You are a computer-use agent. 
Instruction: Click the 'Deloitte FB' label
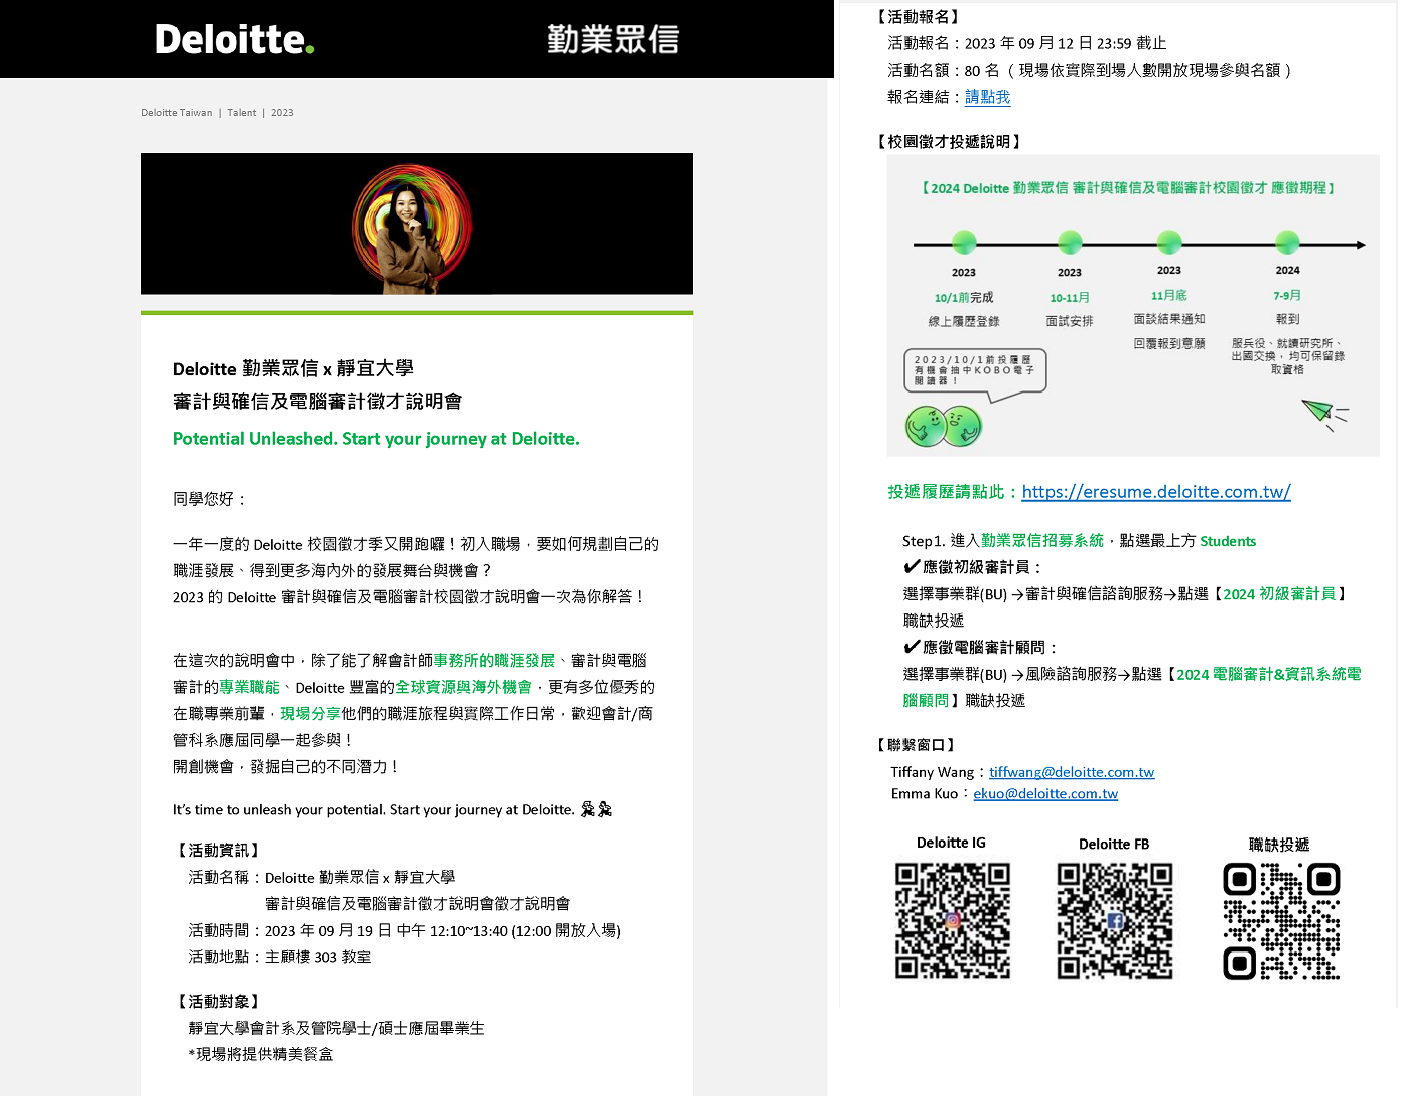tap(1114, 844)
